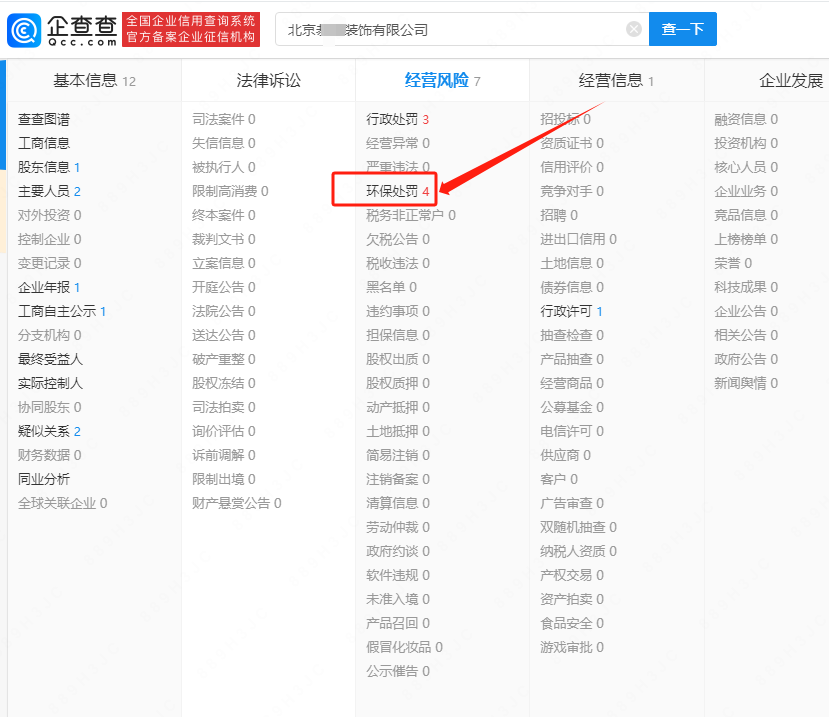Click 科技成果 0
Viewport: 829px width, 717px height.
coord(746,288)
